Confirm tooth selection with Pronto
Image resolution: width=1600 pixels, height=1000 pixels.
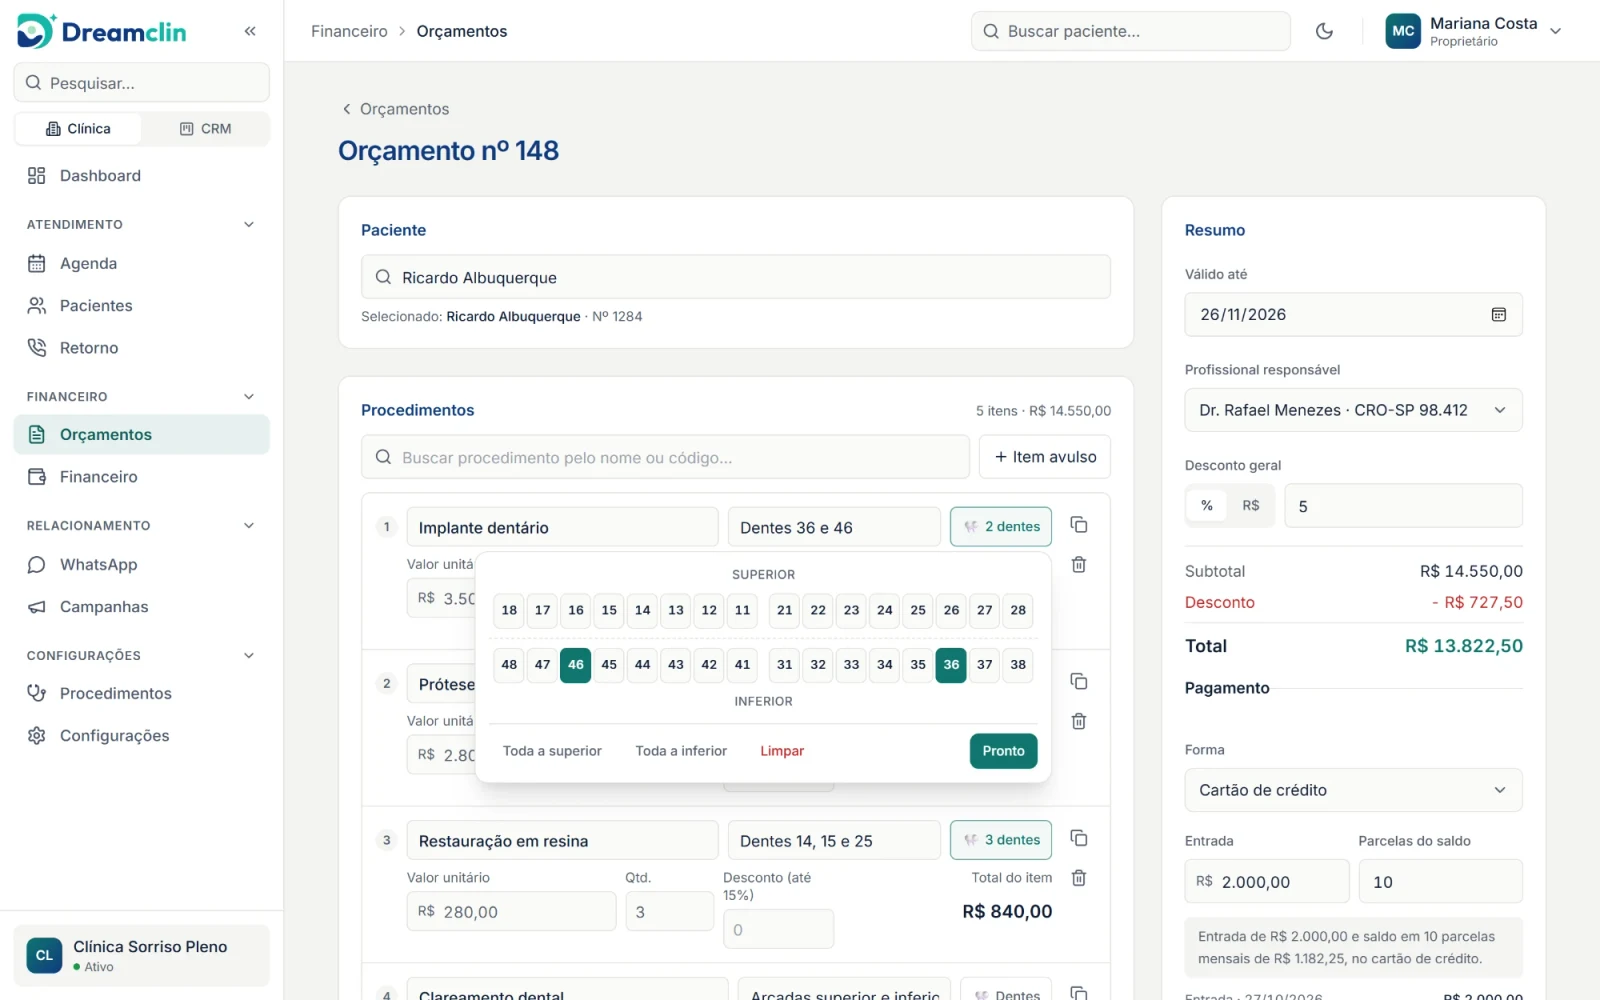click(x=1003, y=751)
